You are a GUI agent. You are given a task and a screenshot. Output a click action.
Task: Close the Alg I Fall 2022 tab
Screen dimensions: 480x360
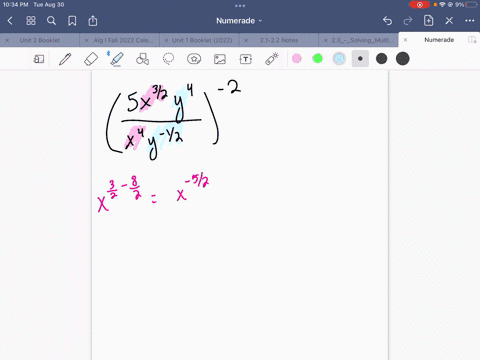[86, 40]
